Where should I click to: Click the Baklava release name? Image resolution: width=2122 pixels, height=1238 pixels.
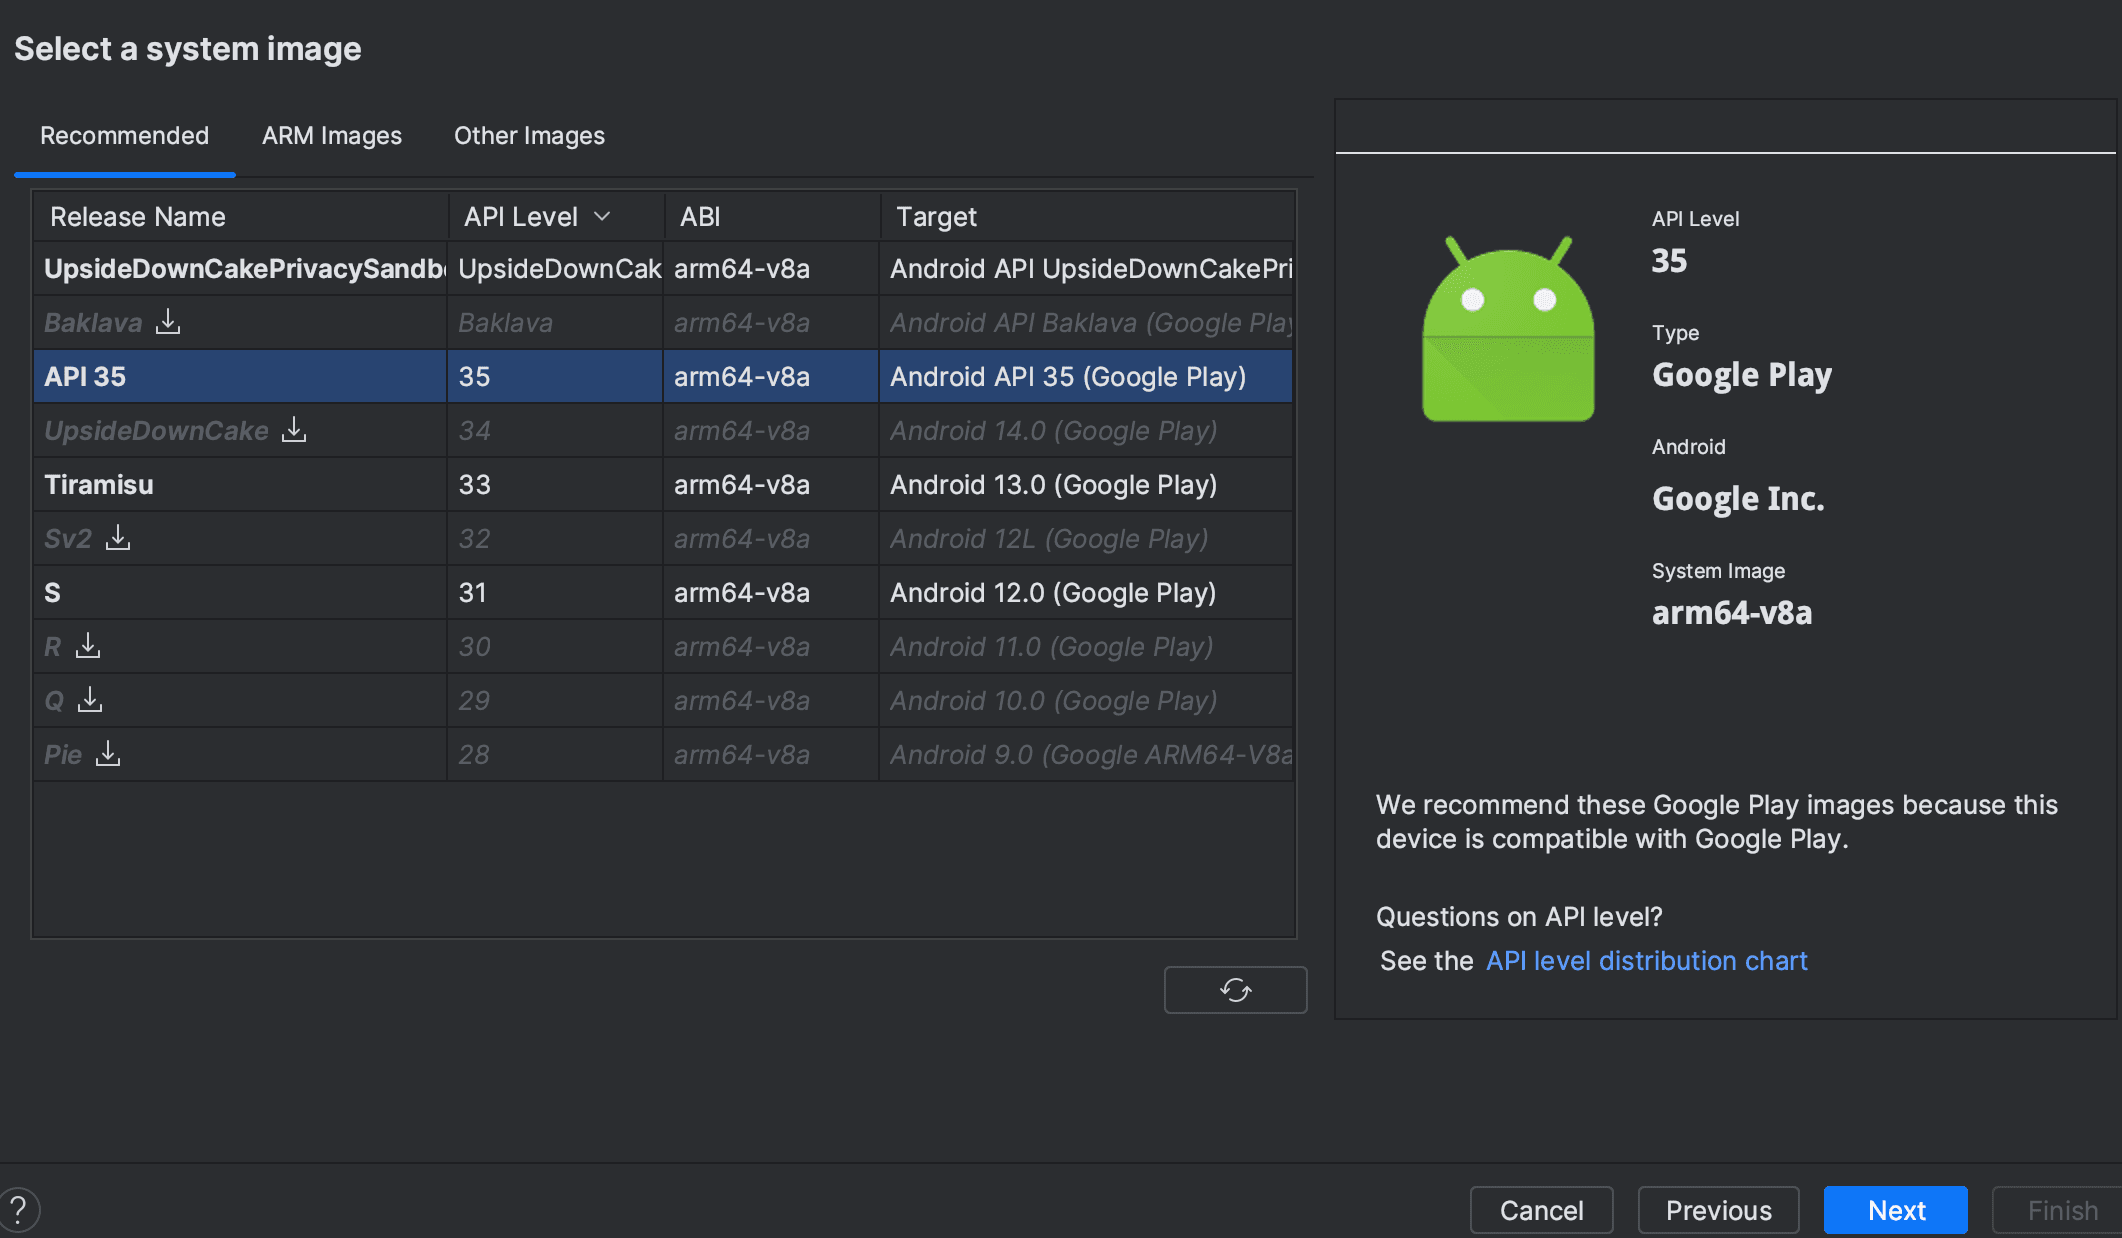tap(93, 323)
